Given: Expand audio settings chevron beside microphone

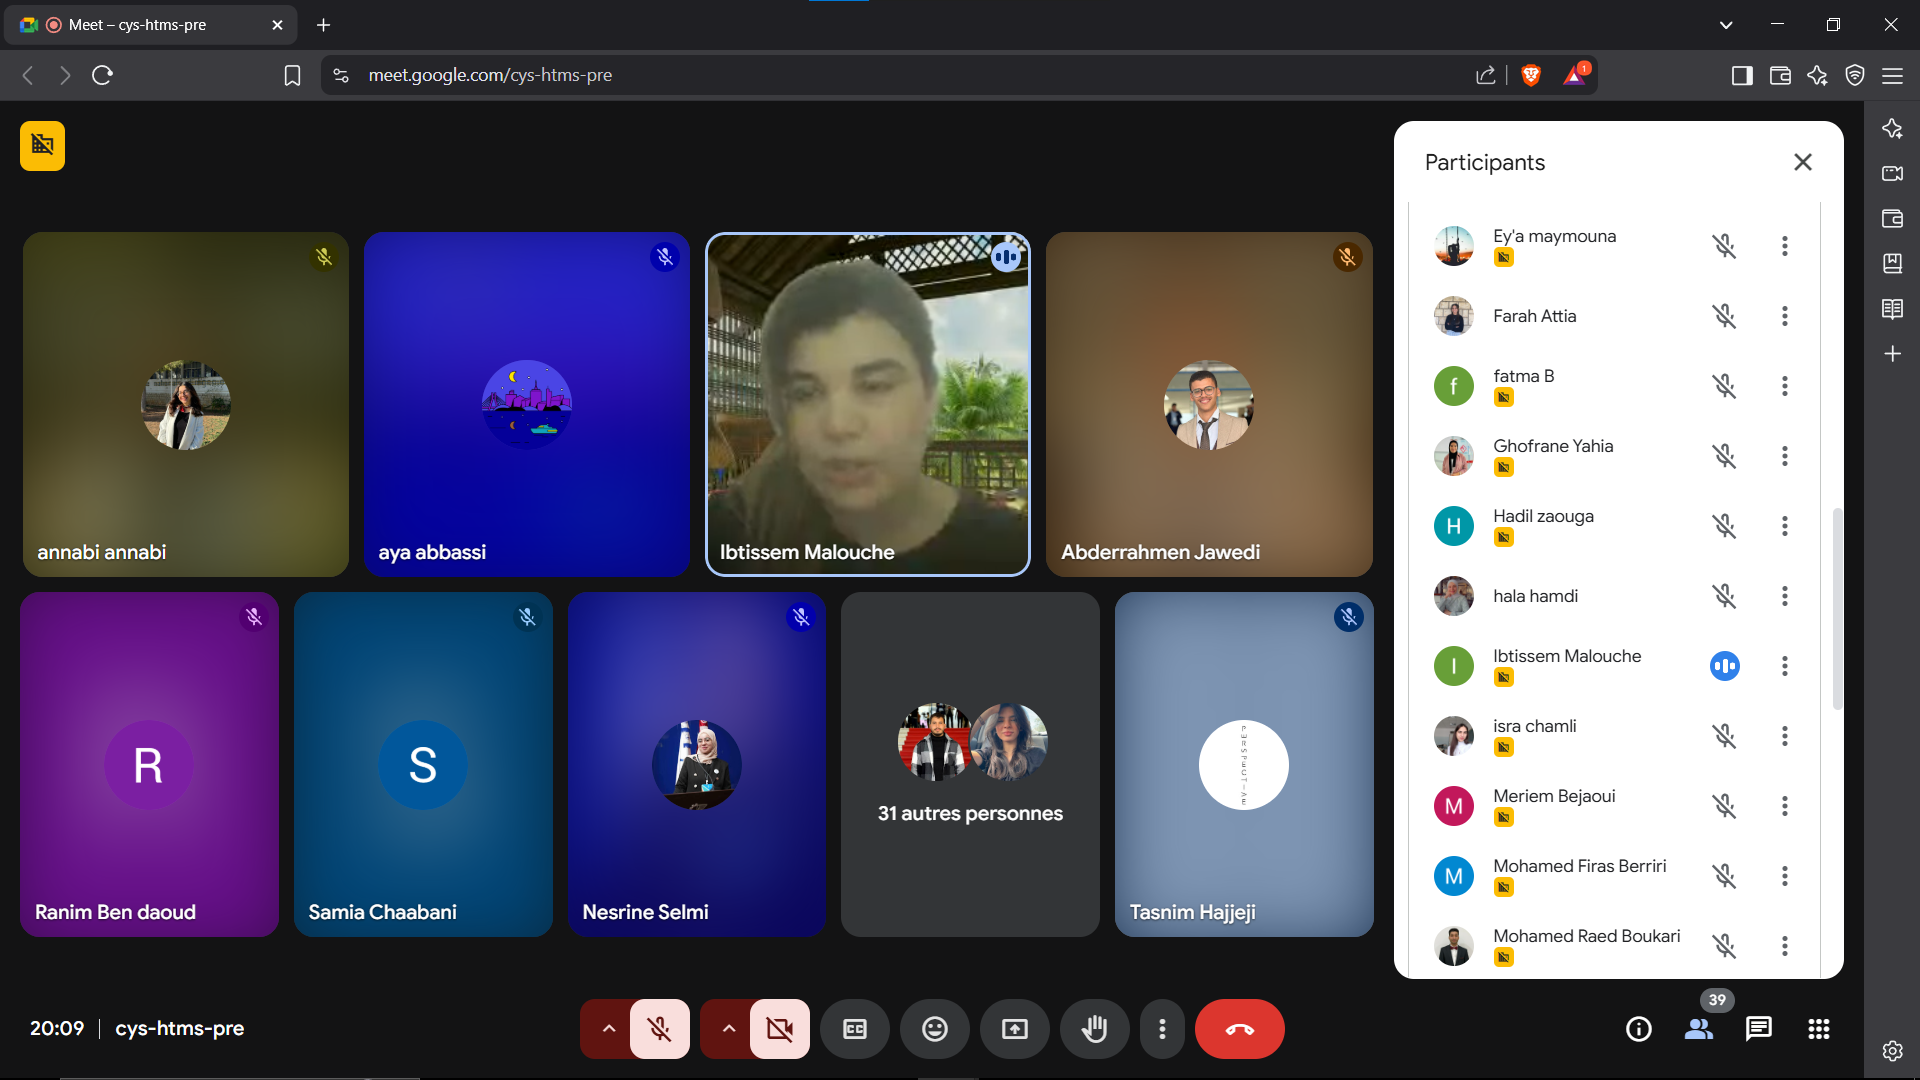Looking at the screenshot, I should tap(608, 1029).
